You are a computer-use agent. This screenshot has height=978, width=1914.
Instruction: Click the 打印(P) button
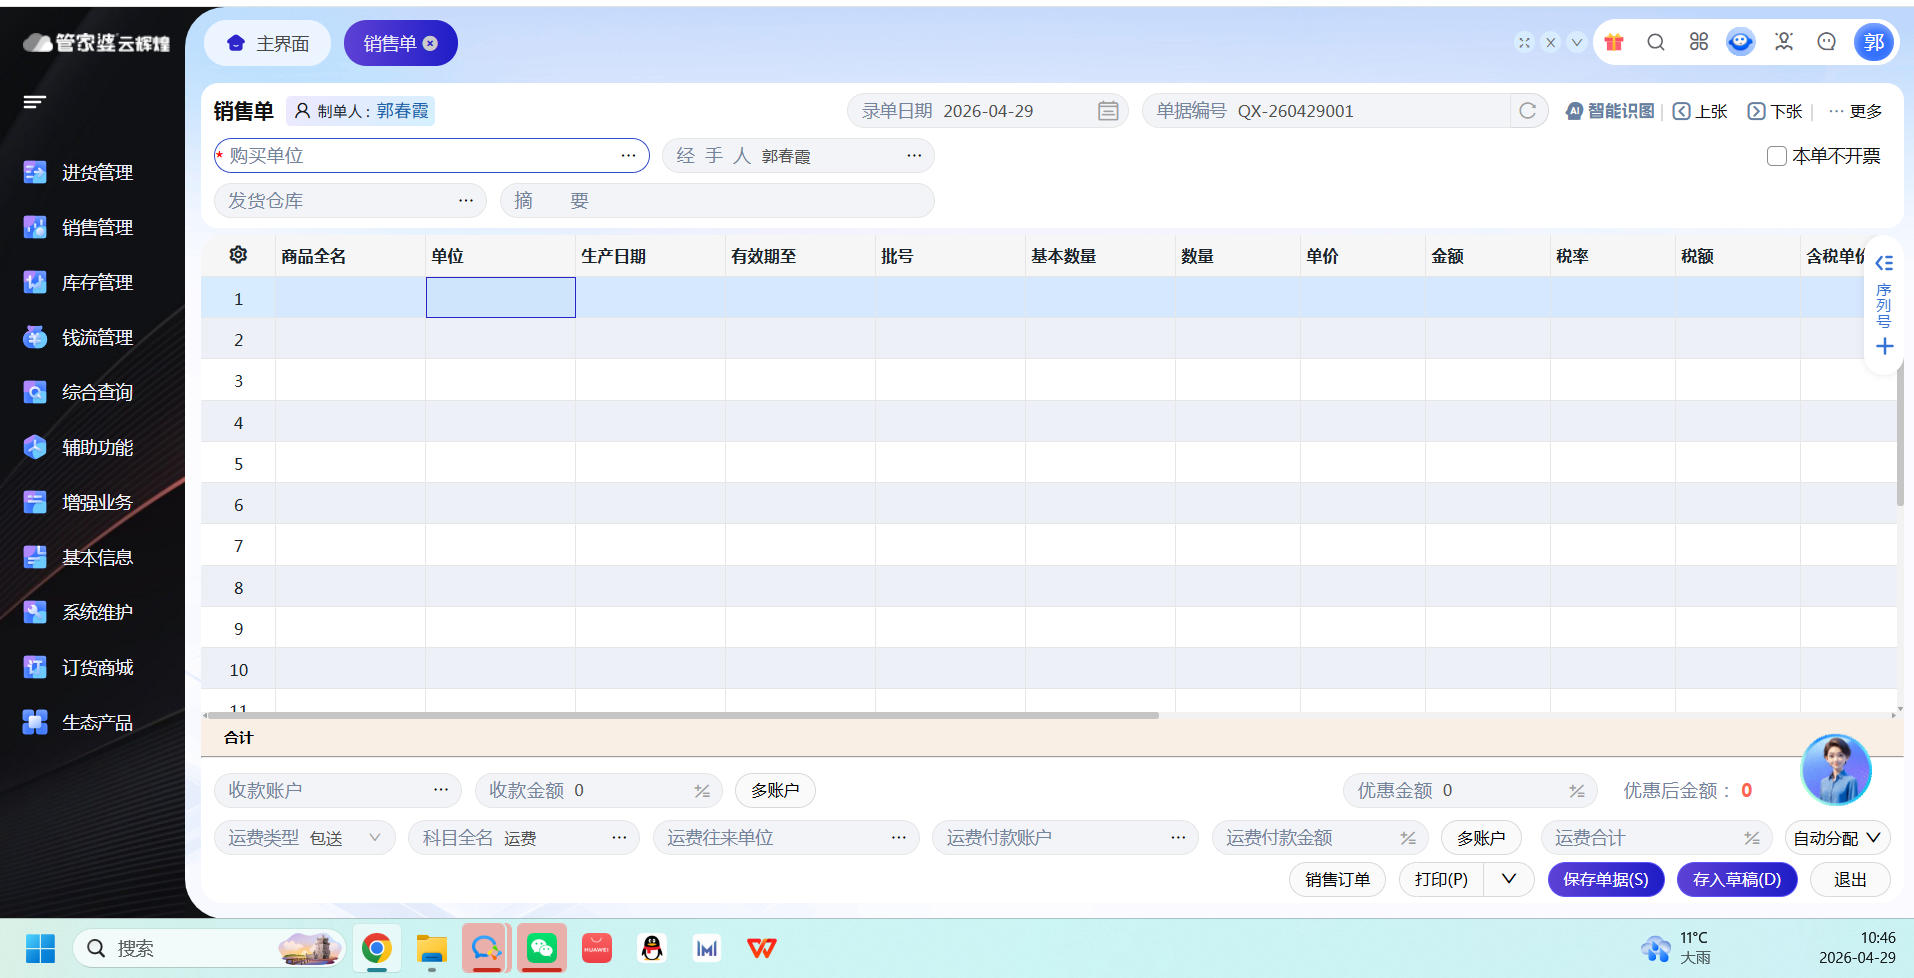pyautogui.click(x=1442, y=879)
